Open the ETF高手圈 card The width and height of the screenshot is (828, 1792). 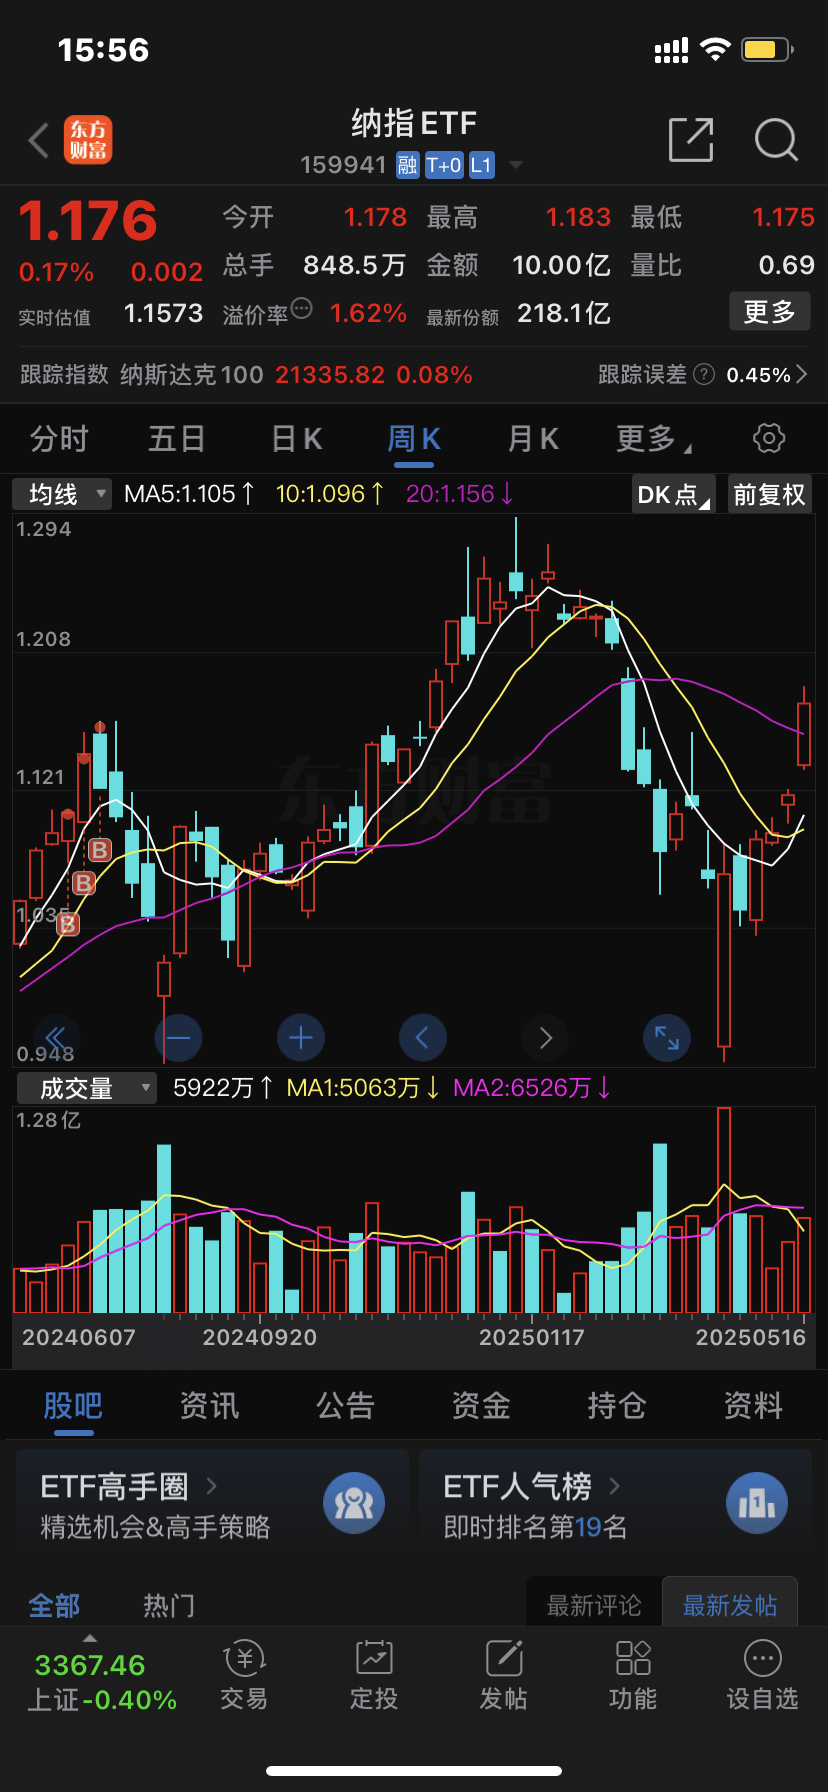coord(212,1503)
